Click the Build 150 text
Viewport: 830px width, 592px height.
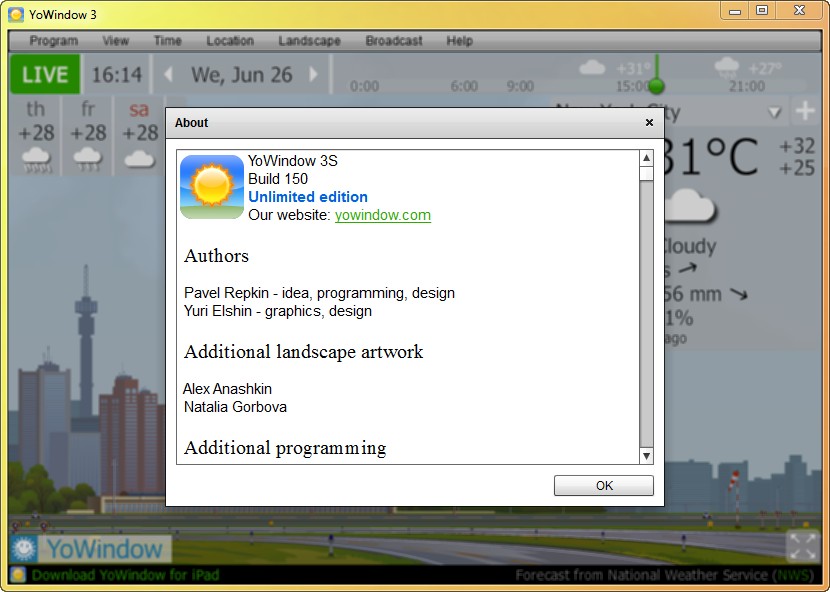(x=278, y=179)
